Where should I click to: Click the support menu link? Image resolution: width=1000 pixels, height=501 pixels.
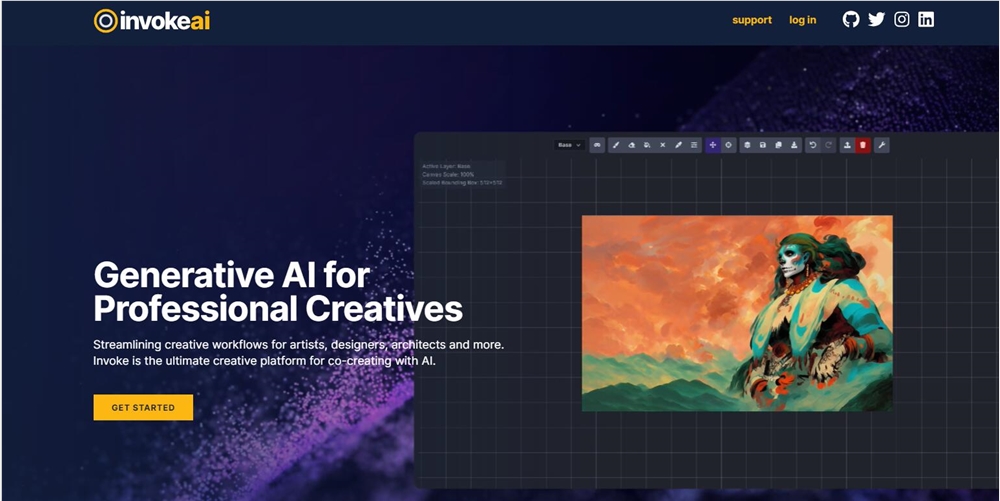[752, 20]
